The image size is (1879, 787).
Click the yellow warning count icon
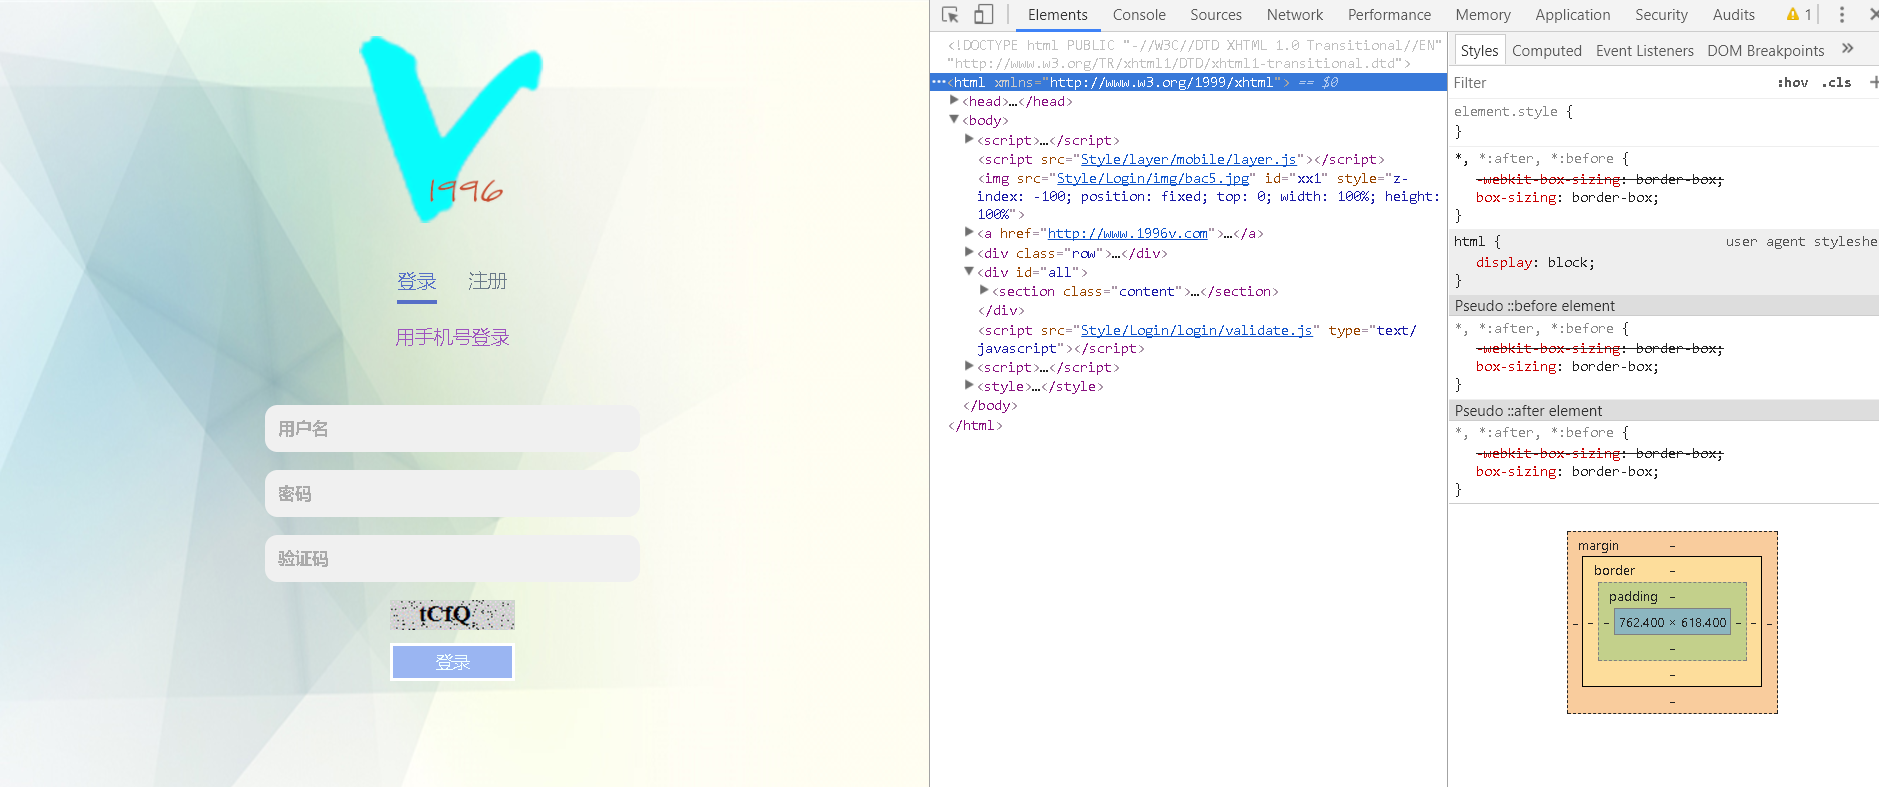click(1798, 15)
